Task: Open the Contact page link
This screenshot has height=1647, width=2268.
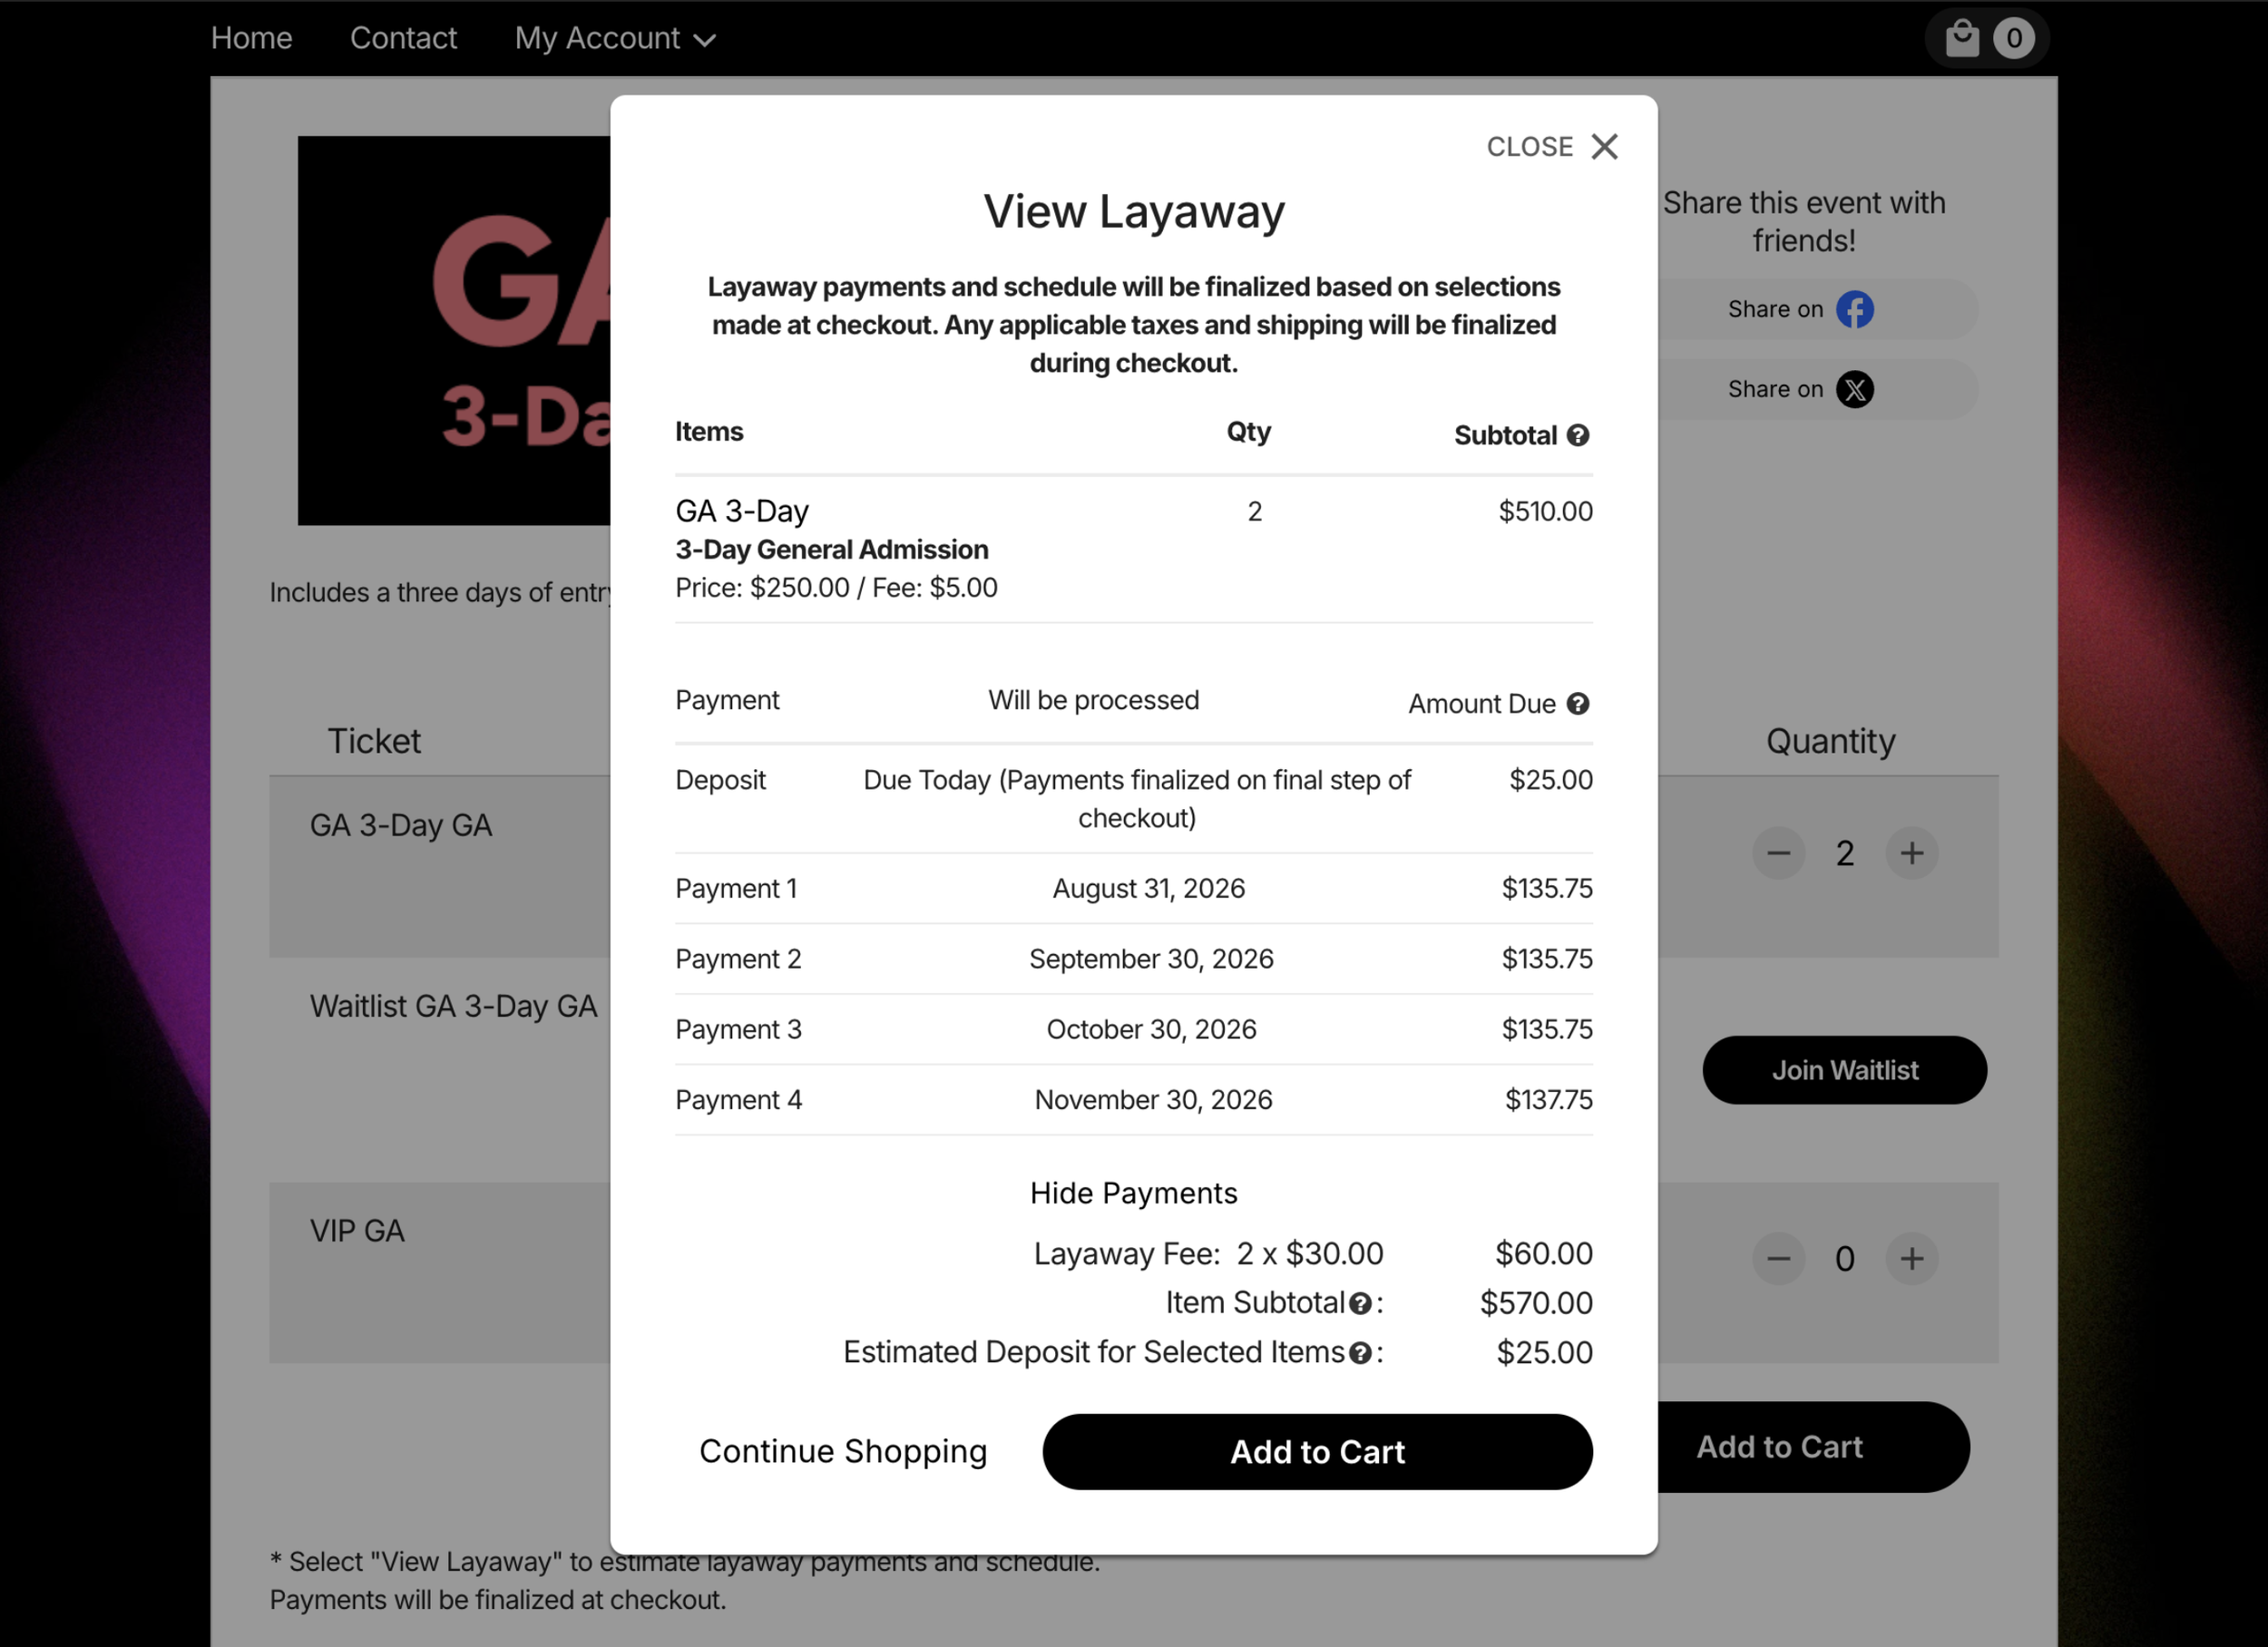Action: click(403, 38)
